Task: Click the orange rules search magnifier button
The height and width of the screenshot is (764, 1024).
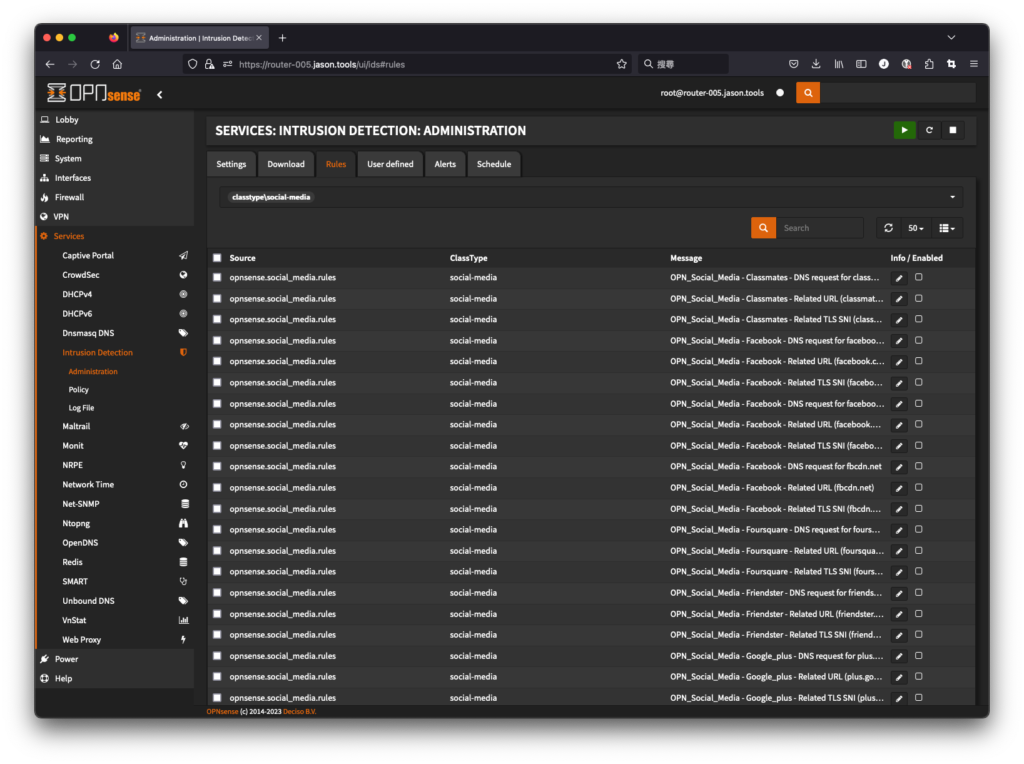Action: [x=763, y=228]
